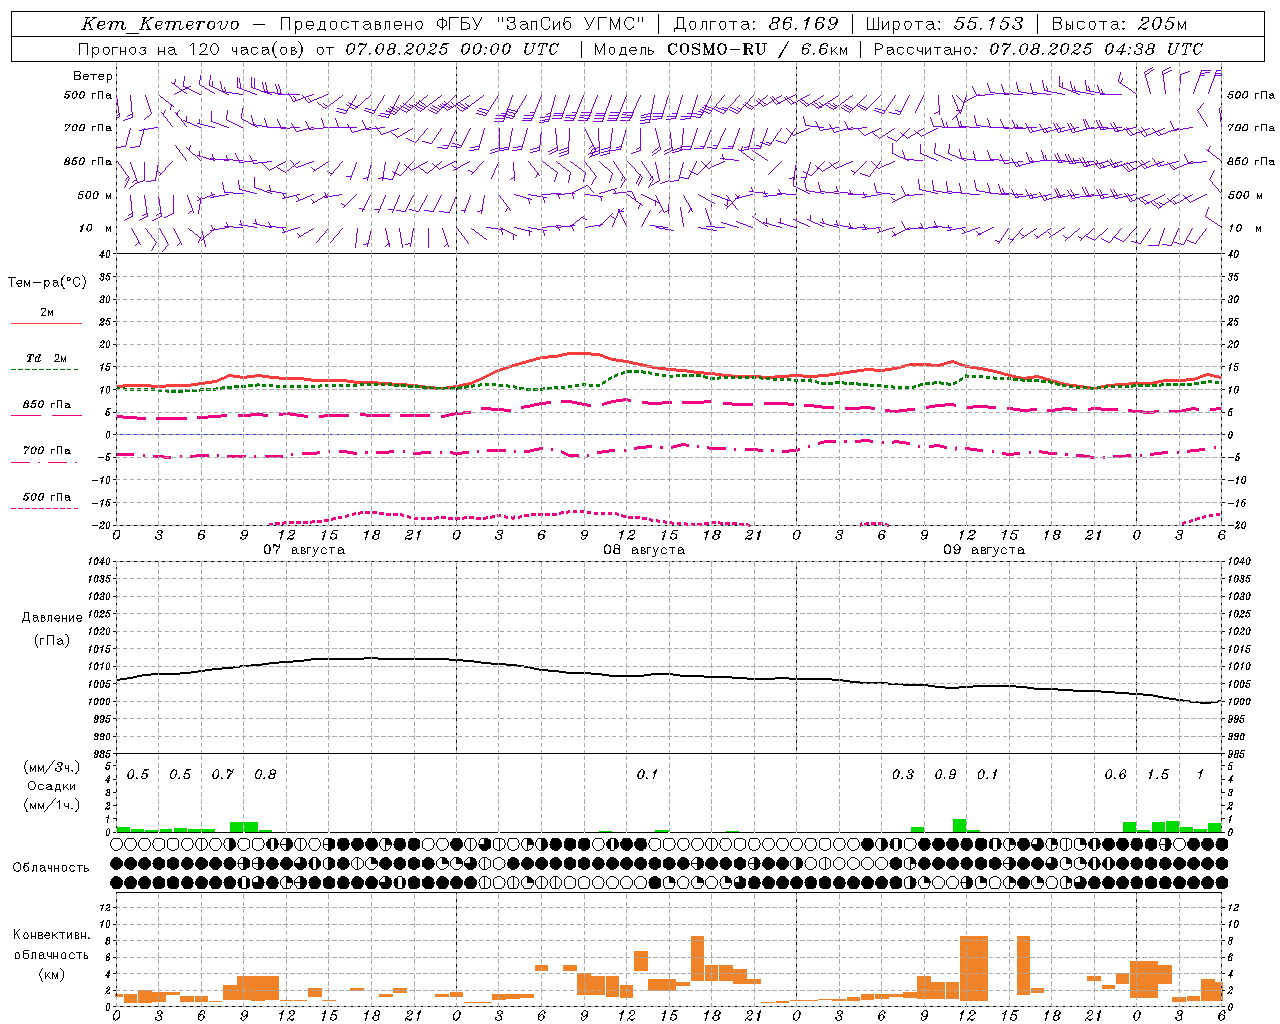Click the right-side '700 гПа' wind level label
The height and width of the screenshot is (1024, 1280).
[1251, 128]
